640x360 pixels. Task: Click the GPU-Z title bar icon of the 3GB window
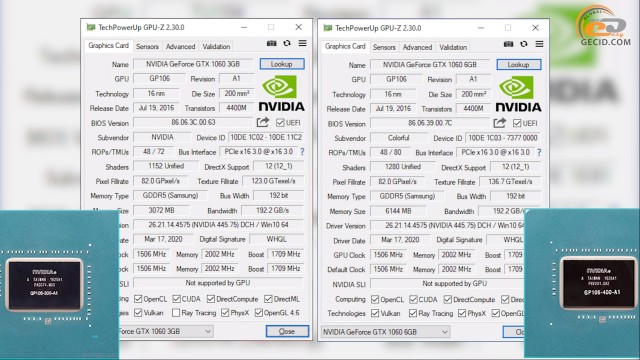click(x=91, y=27)
